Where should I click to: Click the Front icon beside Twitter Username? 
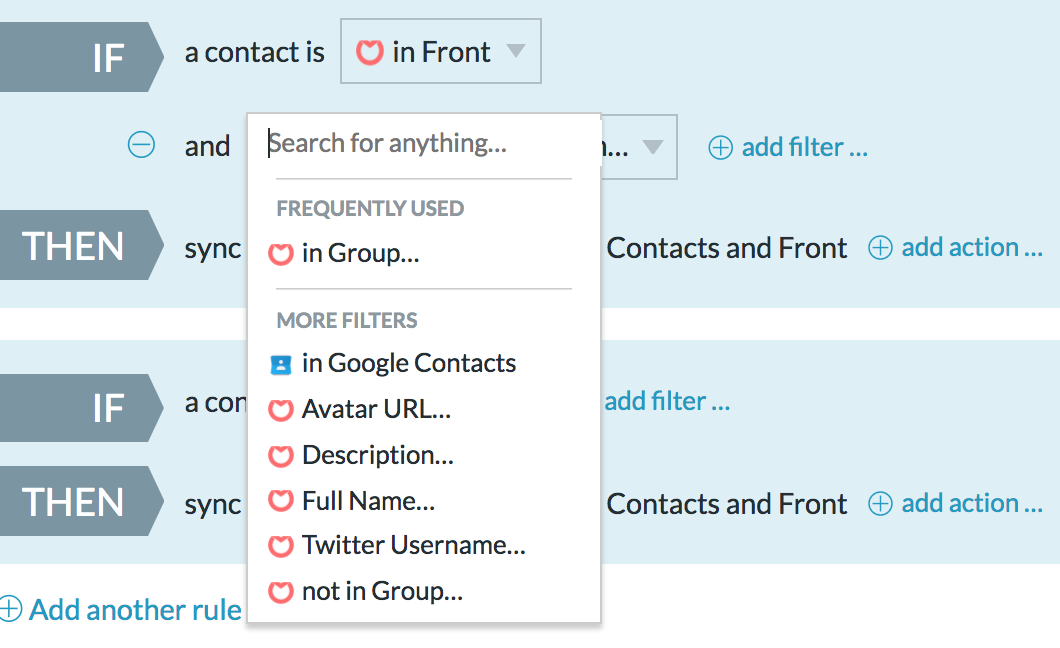pyautogui.click(x=281, y=546)
